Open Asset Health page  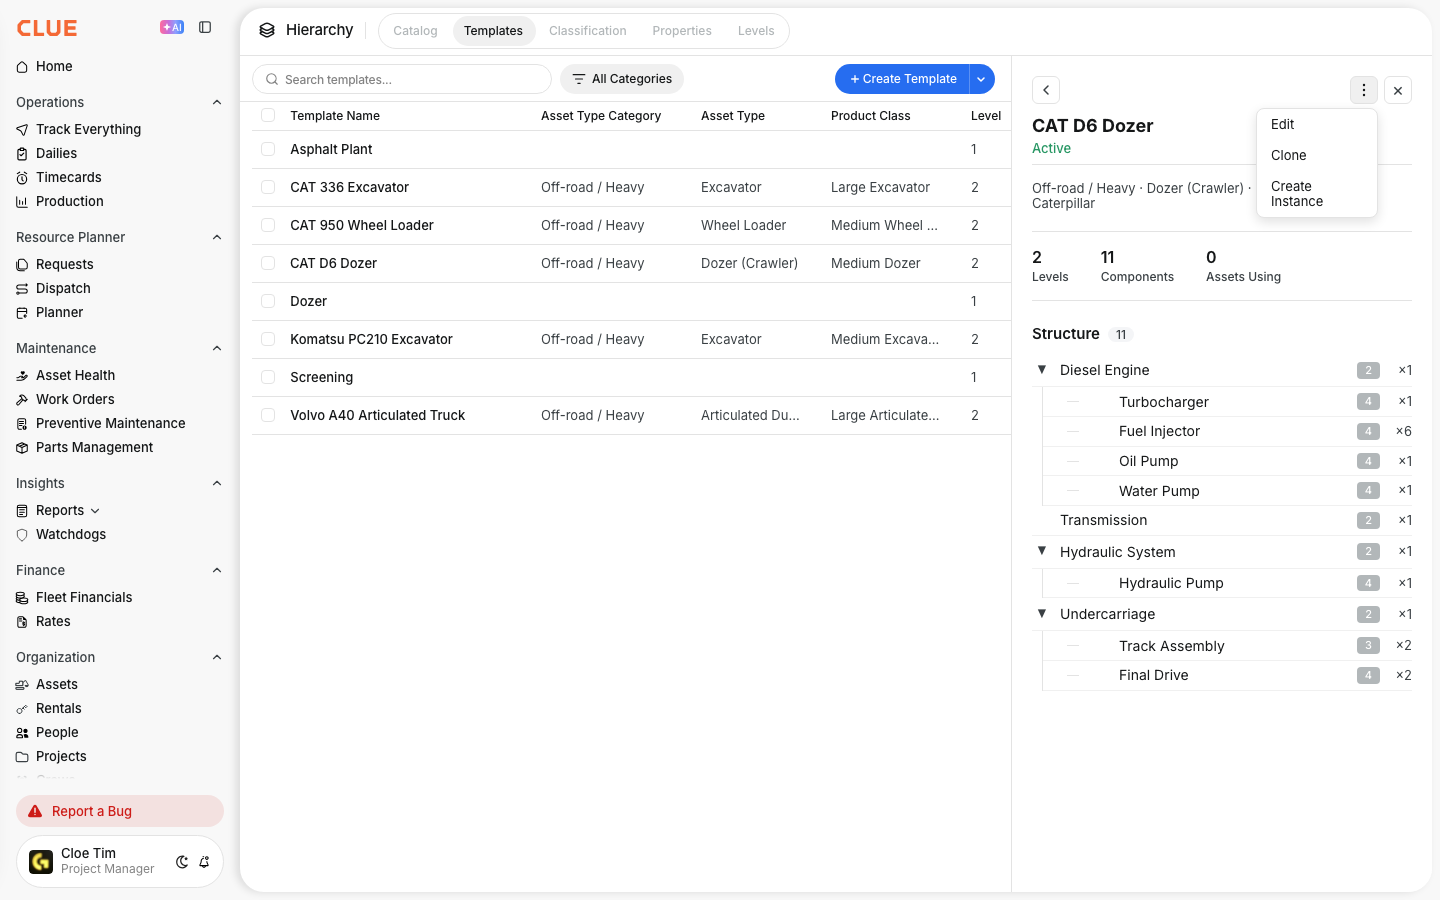75,375
